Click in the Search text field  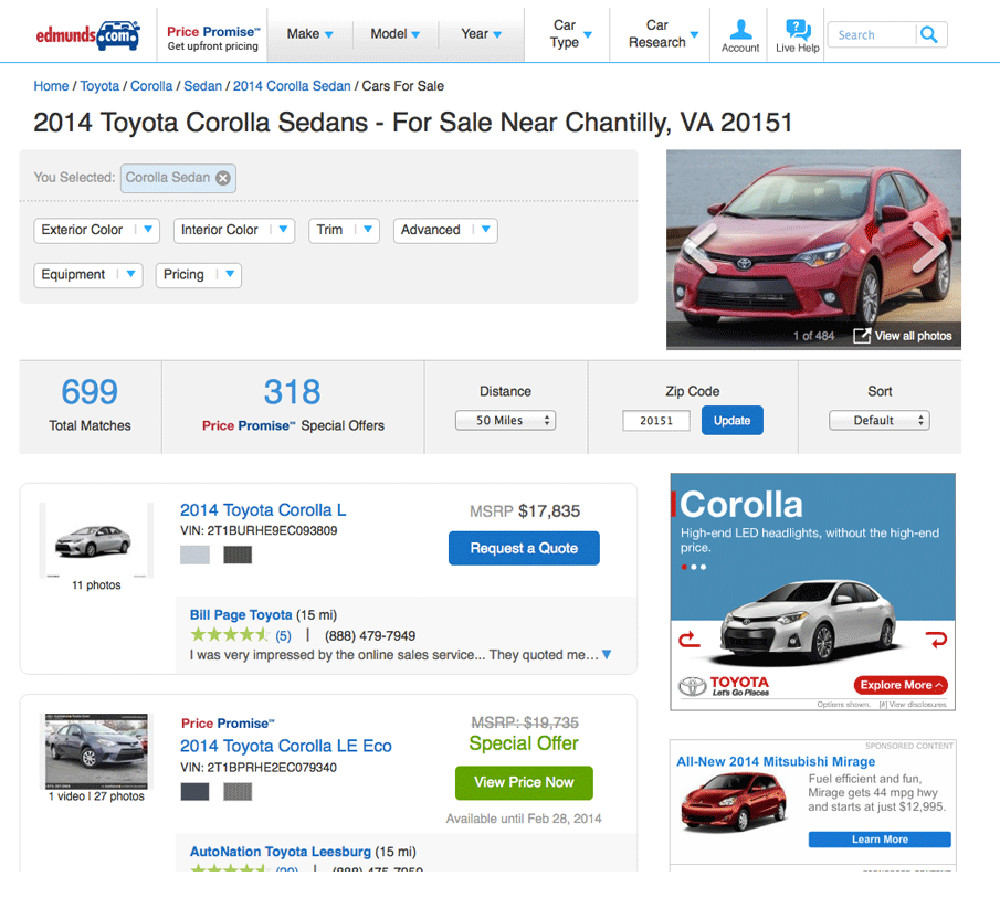point(871,35)
